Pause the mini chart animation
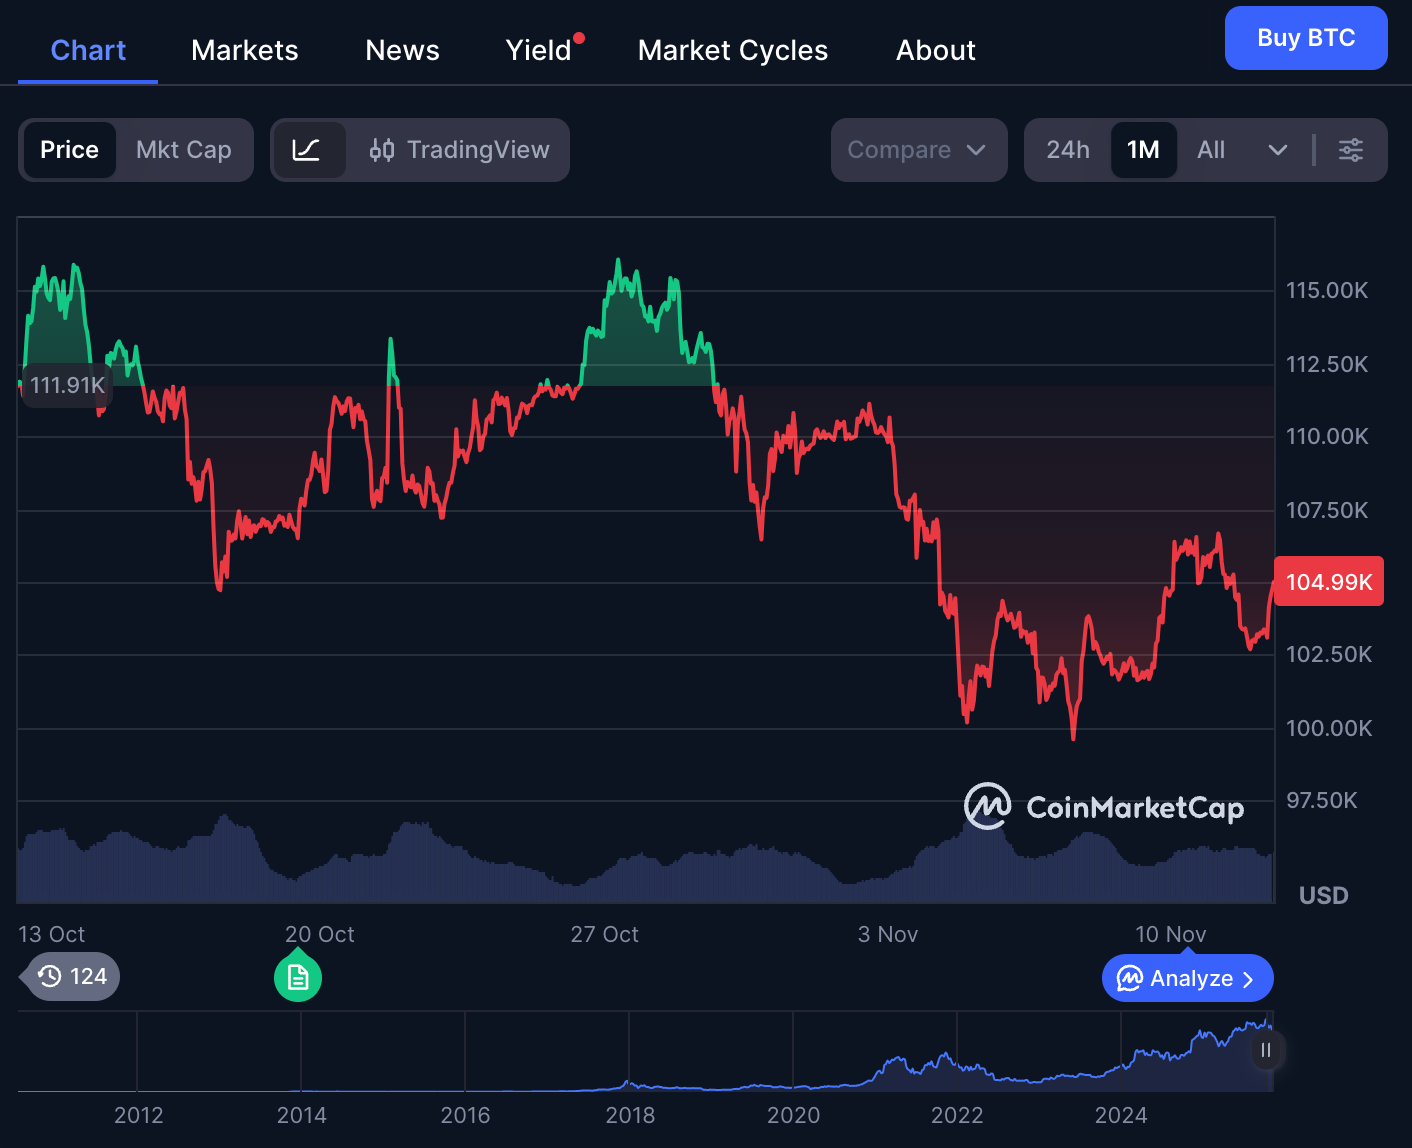The image size is (1412, 1148). coord(1266,1050)
